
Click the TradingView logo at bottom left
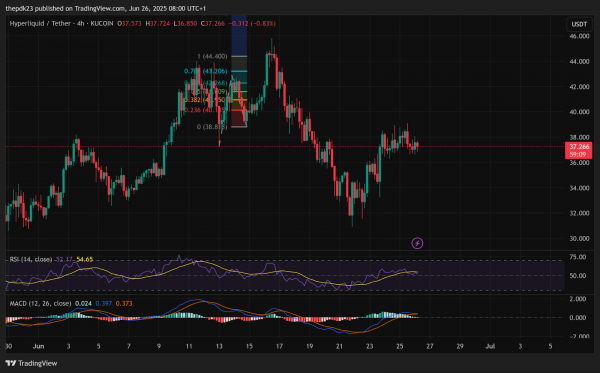(32, 363)
